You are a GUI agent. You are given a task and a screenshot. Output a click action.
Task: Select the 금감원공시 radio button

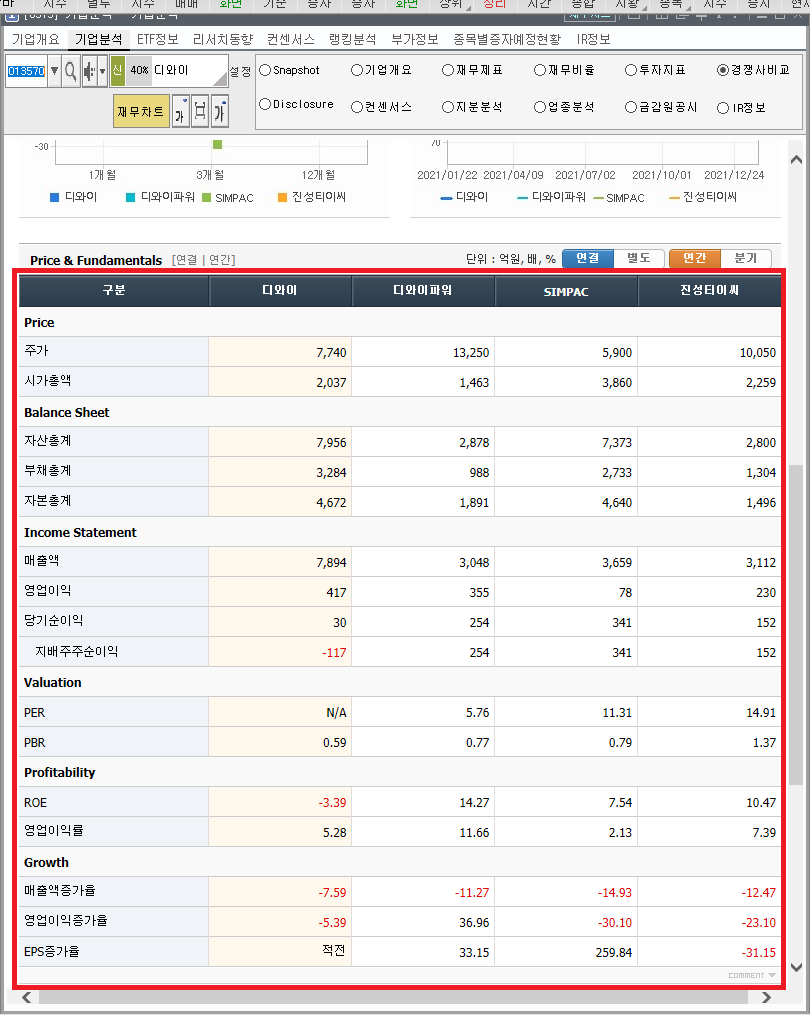(x=631, y=107)
